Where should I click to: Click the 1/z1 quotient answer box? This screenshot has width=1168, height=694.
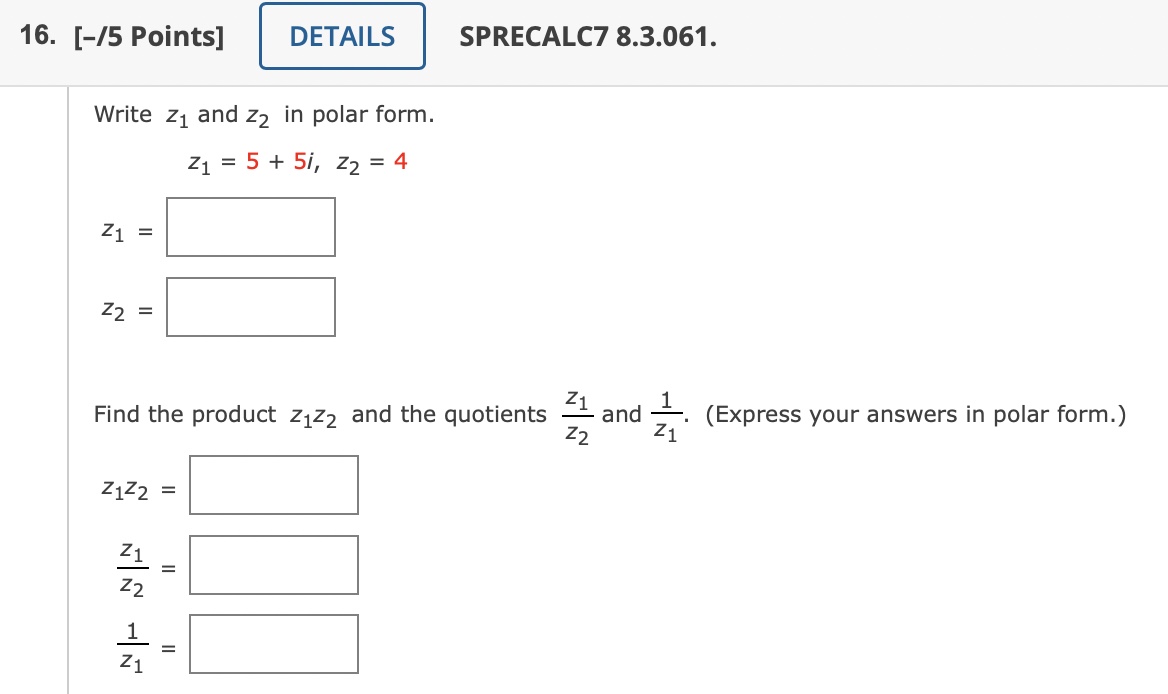[x=273, y=643]
